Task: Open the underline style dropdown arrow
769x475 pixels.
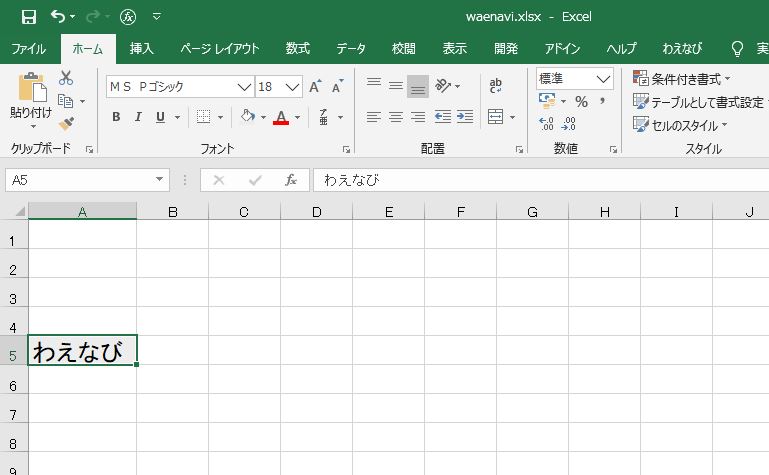Action: (x=177, y=117)
